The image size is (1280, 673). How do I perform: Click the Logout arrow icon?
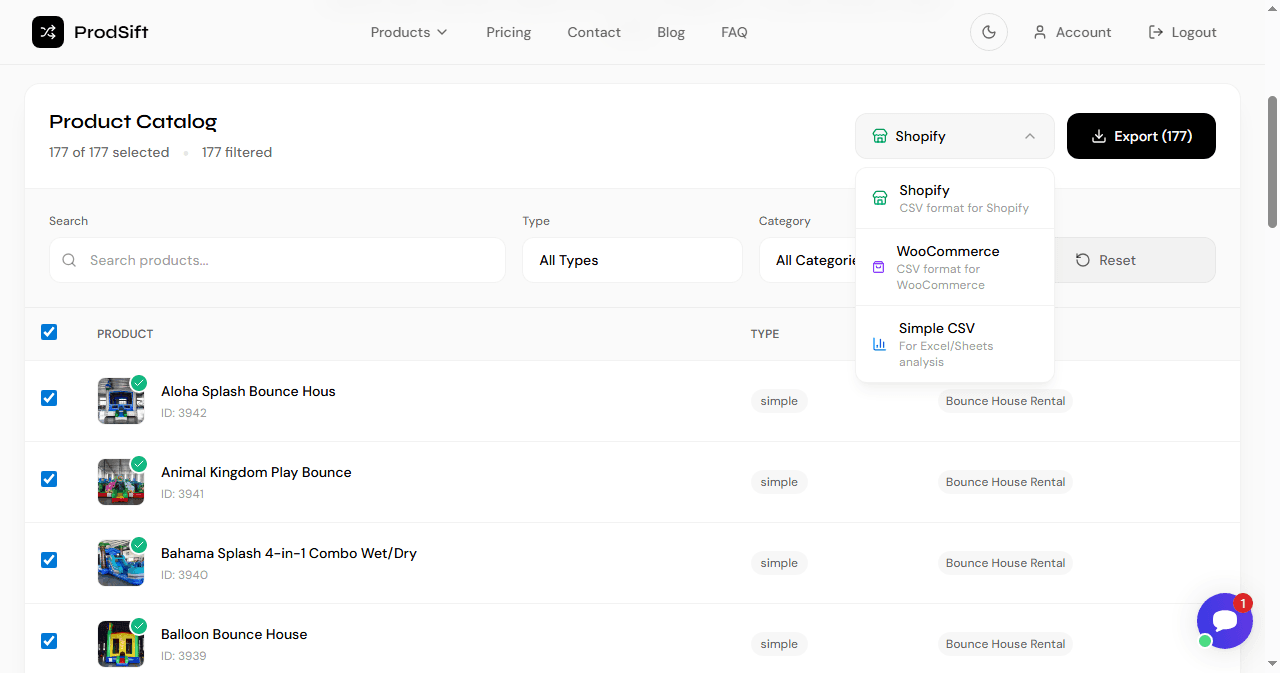[1156, 32]
